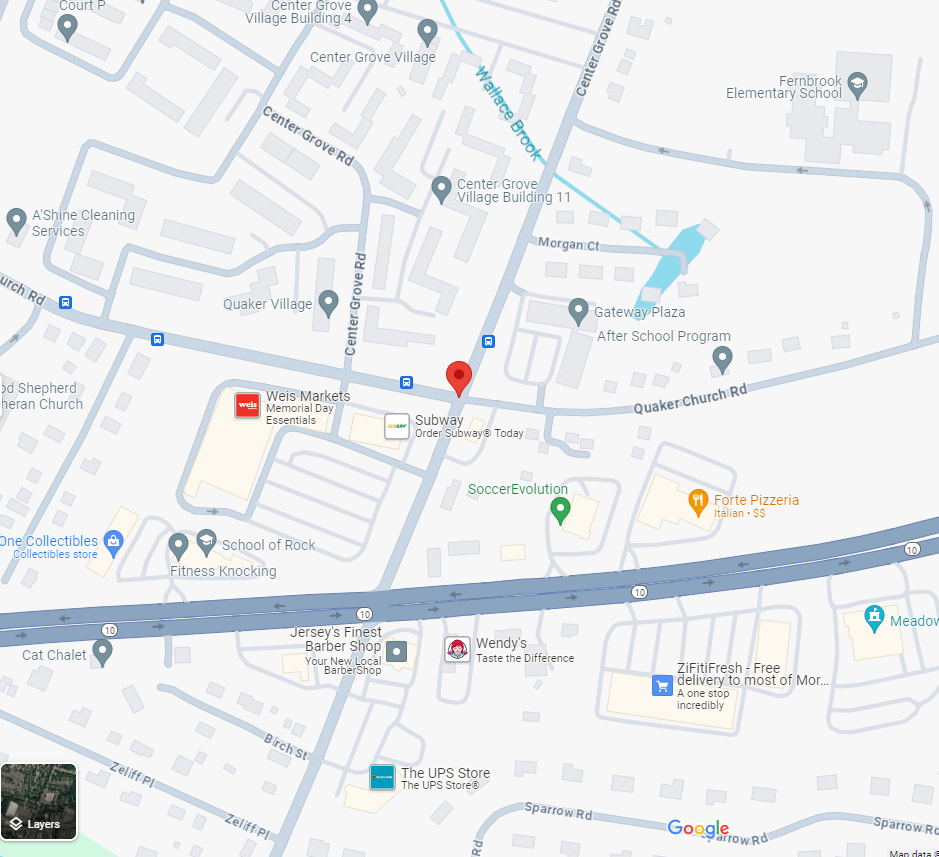This screenshot has height=857, width=939.
Task: Click the Google logo link
Action: tap(698, 828)
